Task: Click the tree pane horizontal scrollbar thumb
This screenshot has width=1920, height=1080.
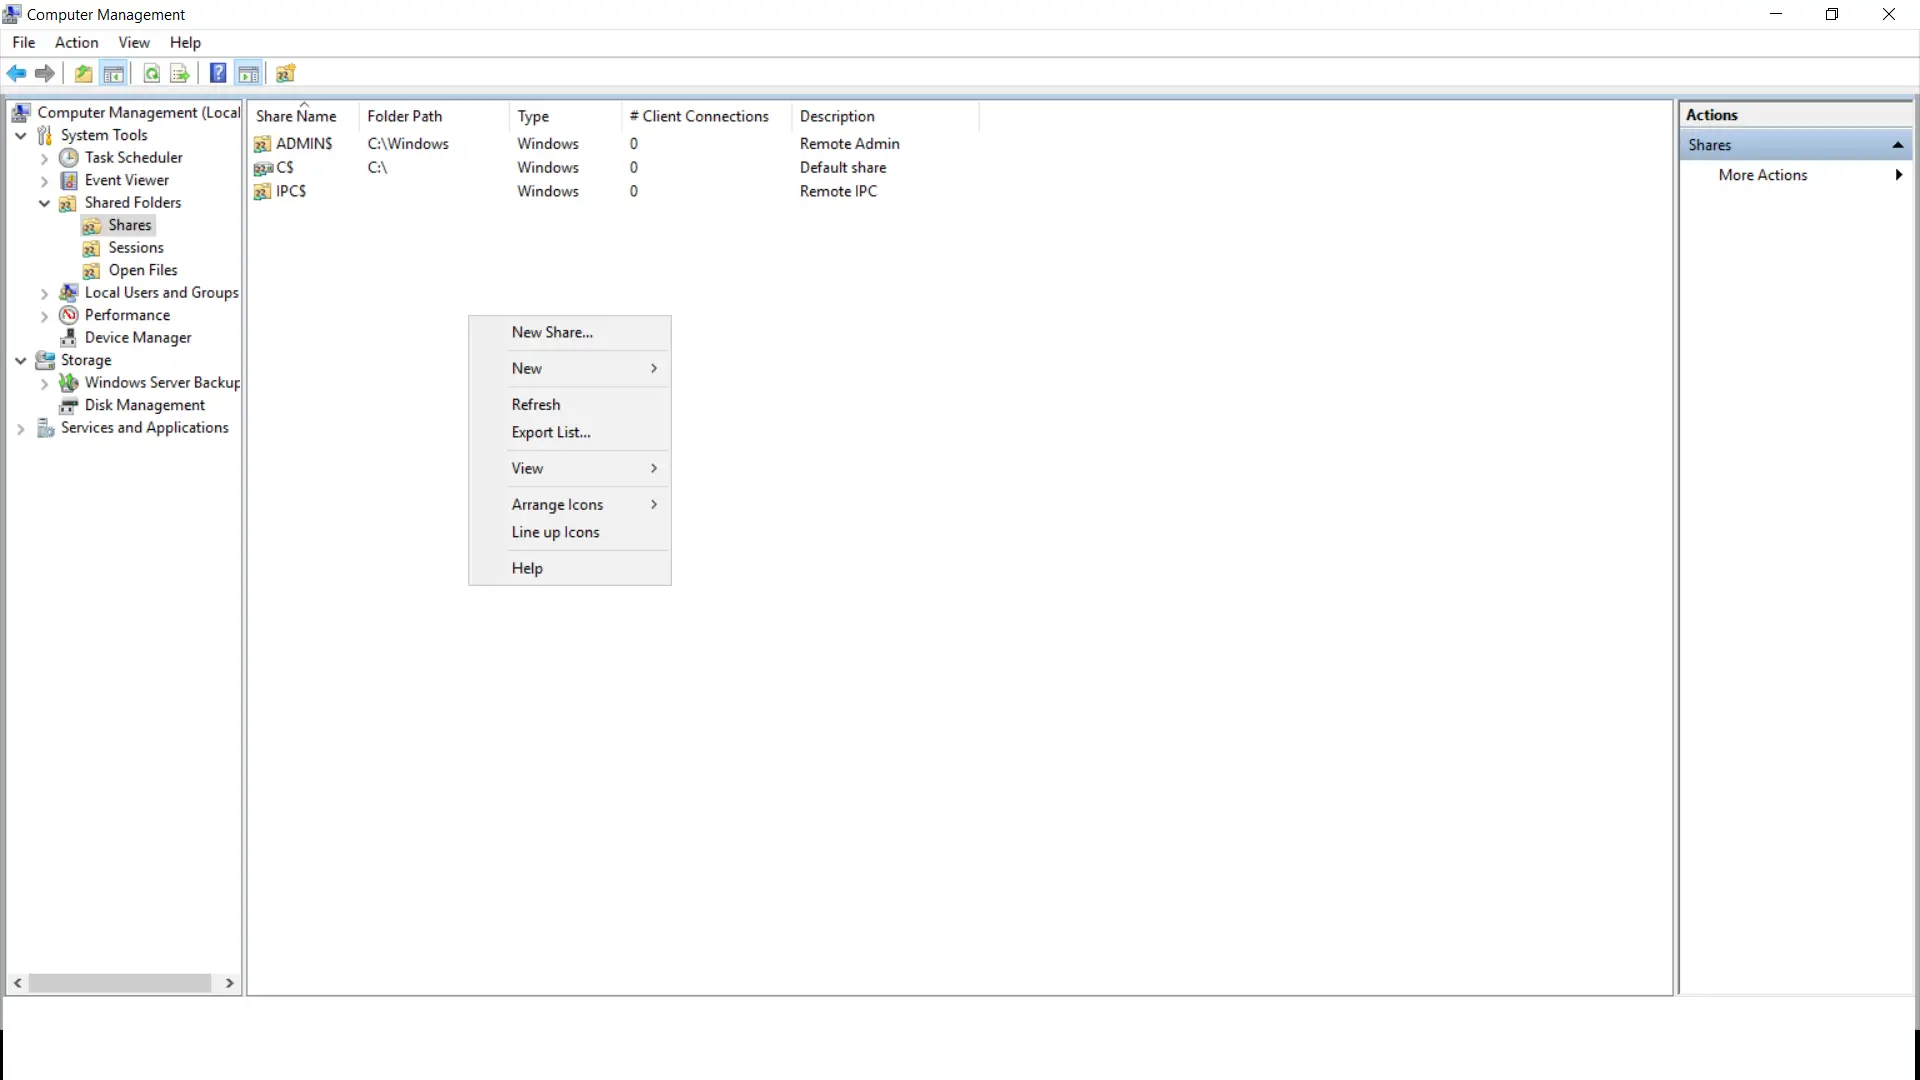Action: click(x=120, y=983)
